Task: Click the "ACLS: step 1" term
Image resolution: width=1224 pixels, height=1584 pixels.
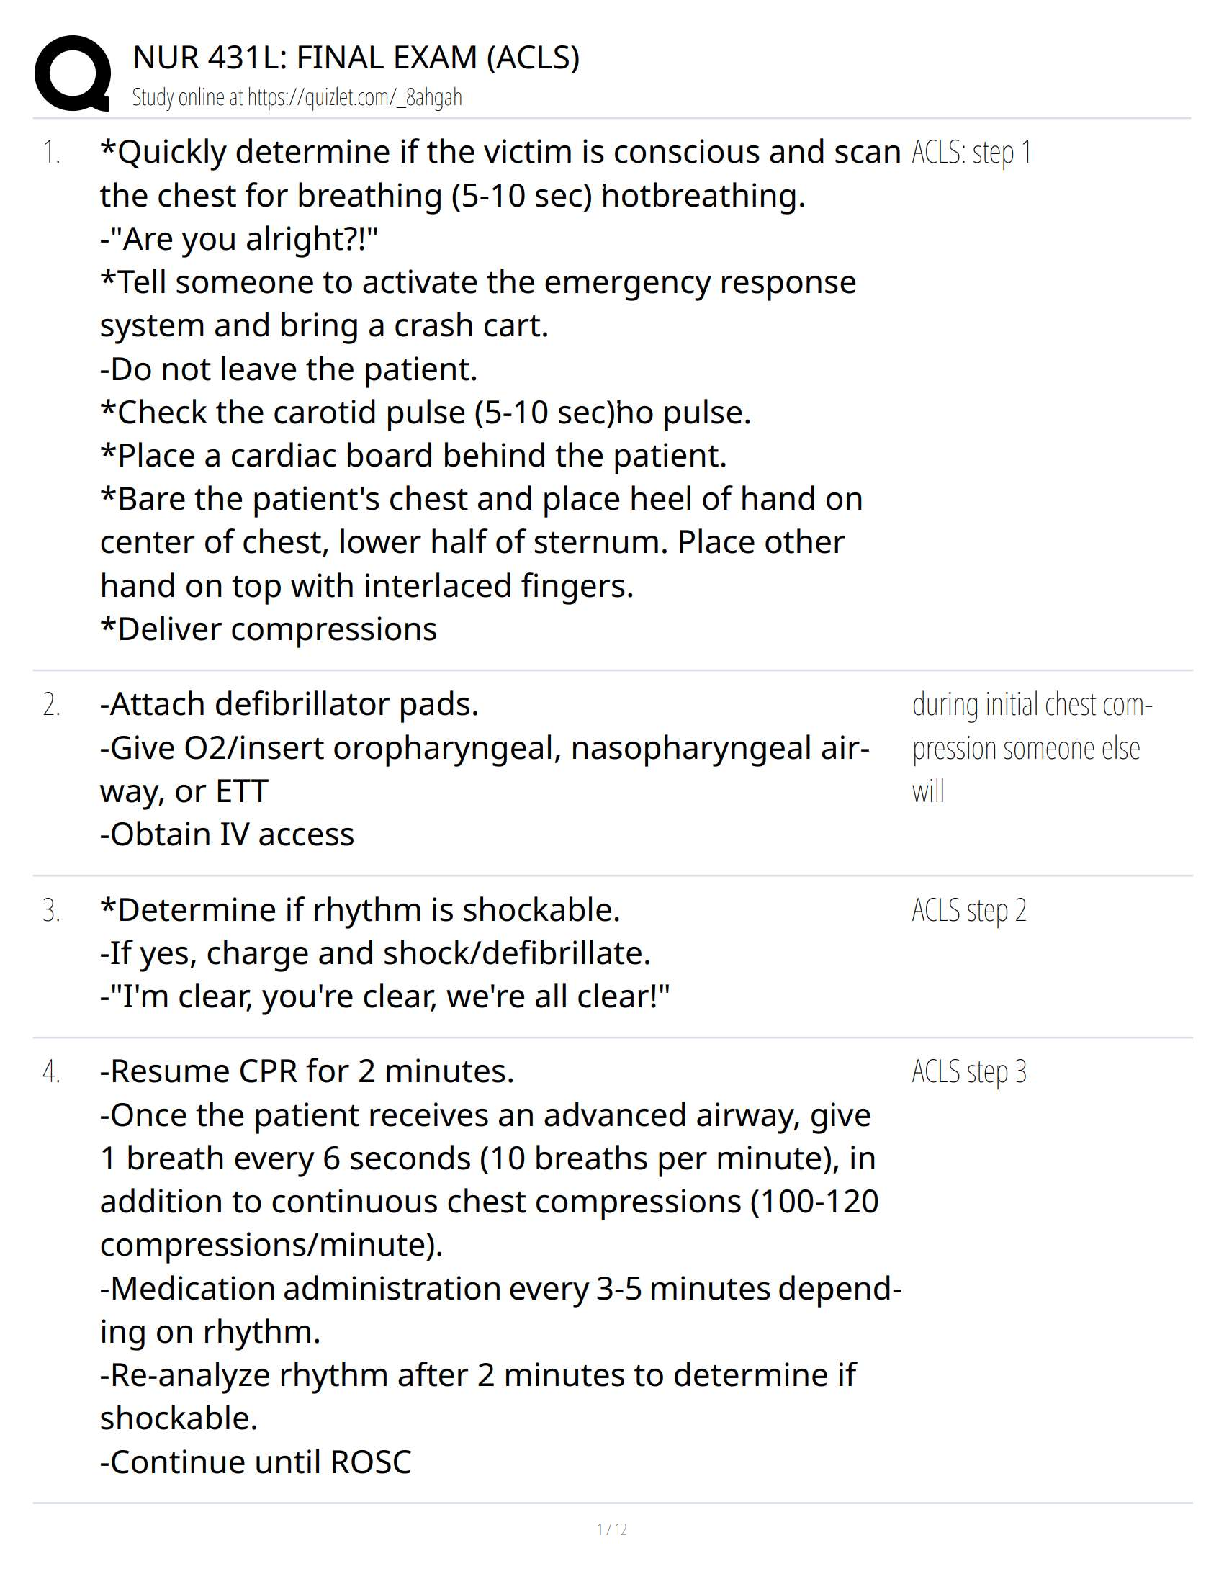Action: 971,153
